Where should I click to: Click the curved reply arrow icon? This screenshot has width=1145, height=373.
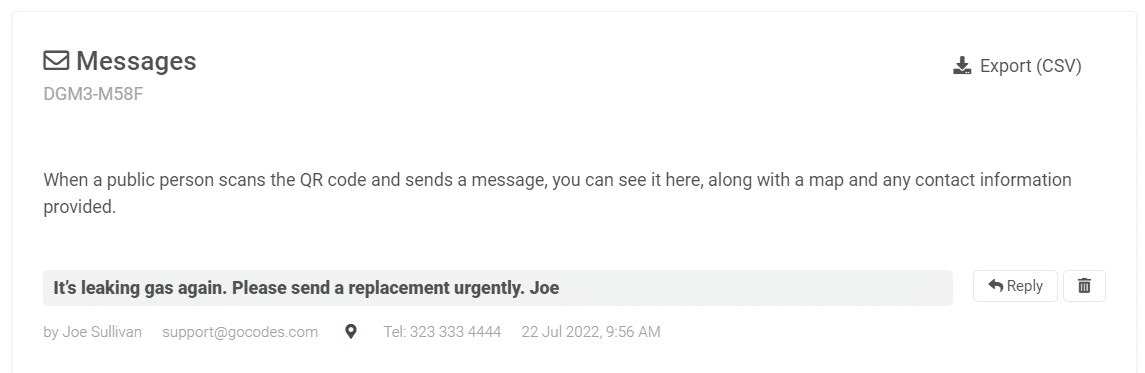(x=995, y=285)
